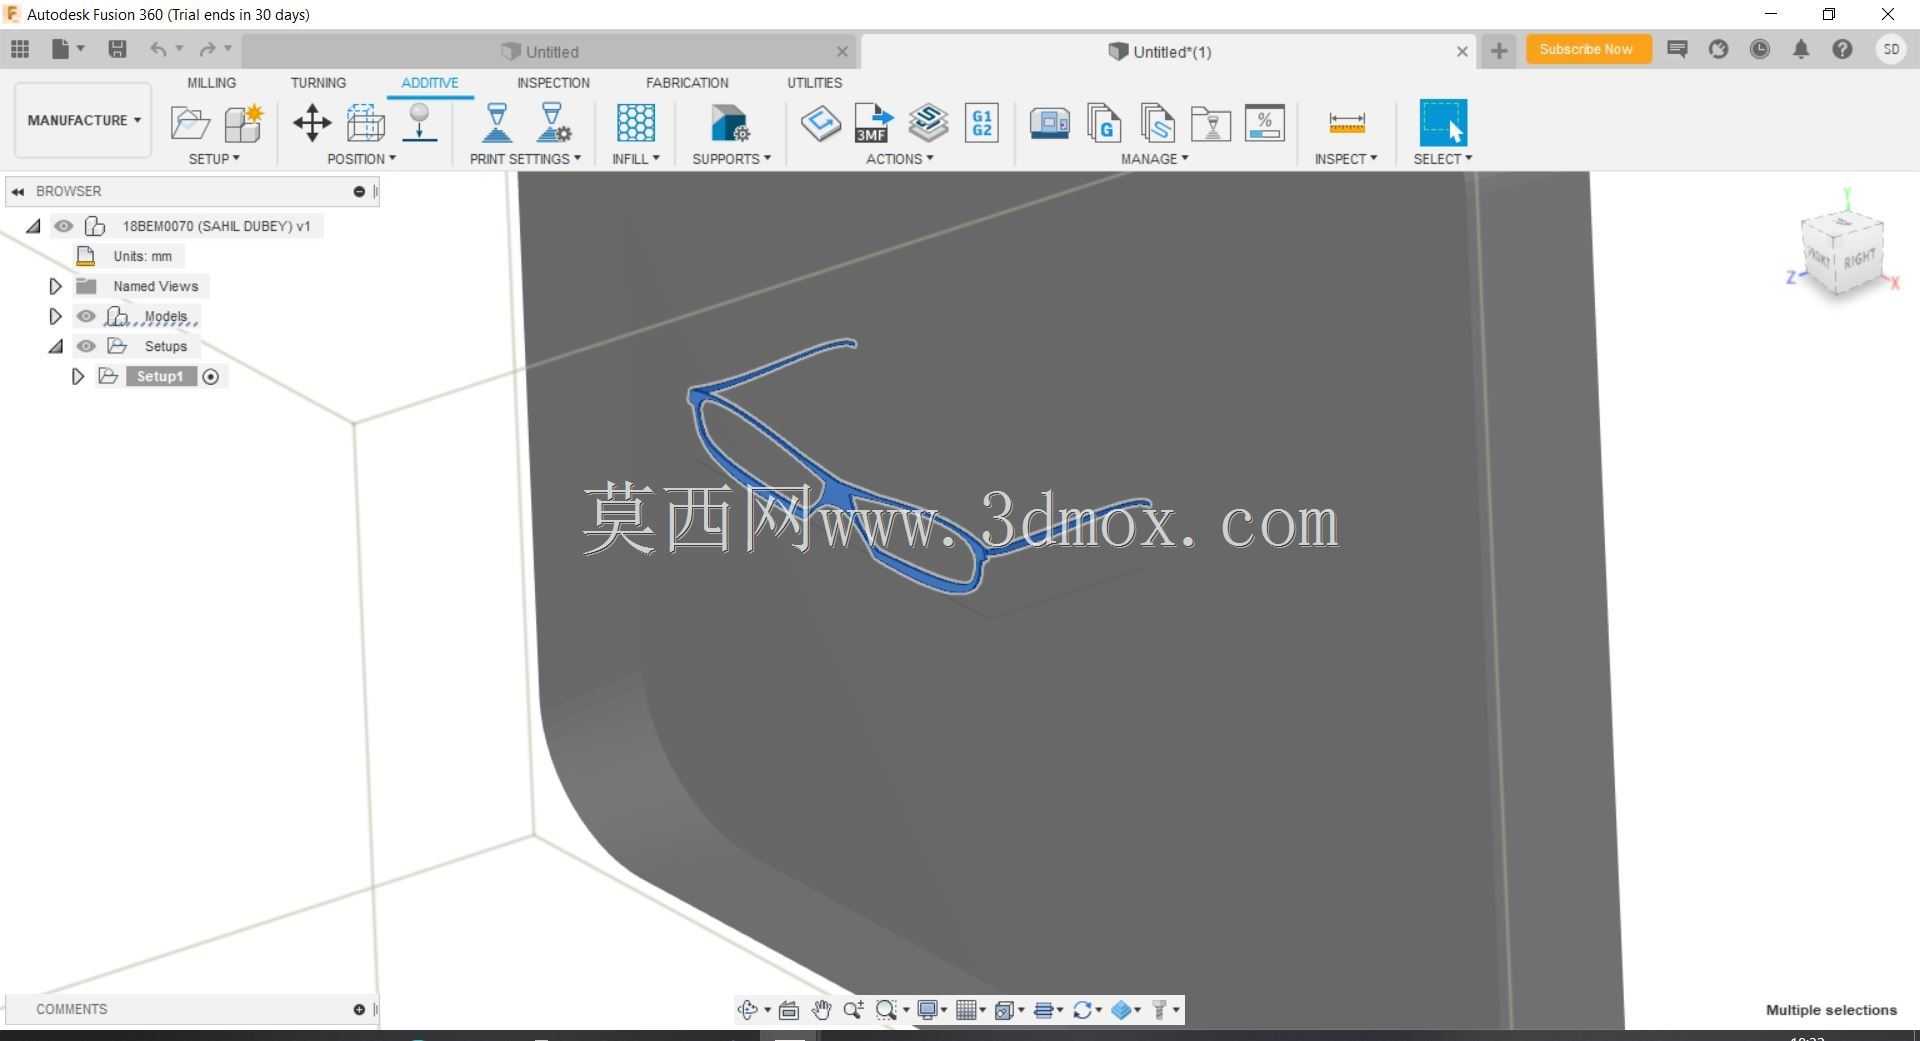Click the Save icon

[x=117, y=49]
